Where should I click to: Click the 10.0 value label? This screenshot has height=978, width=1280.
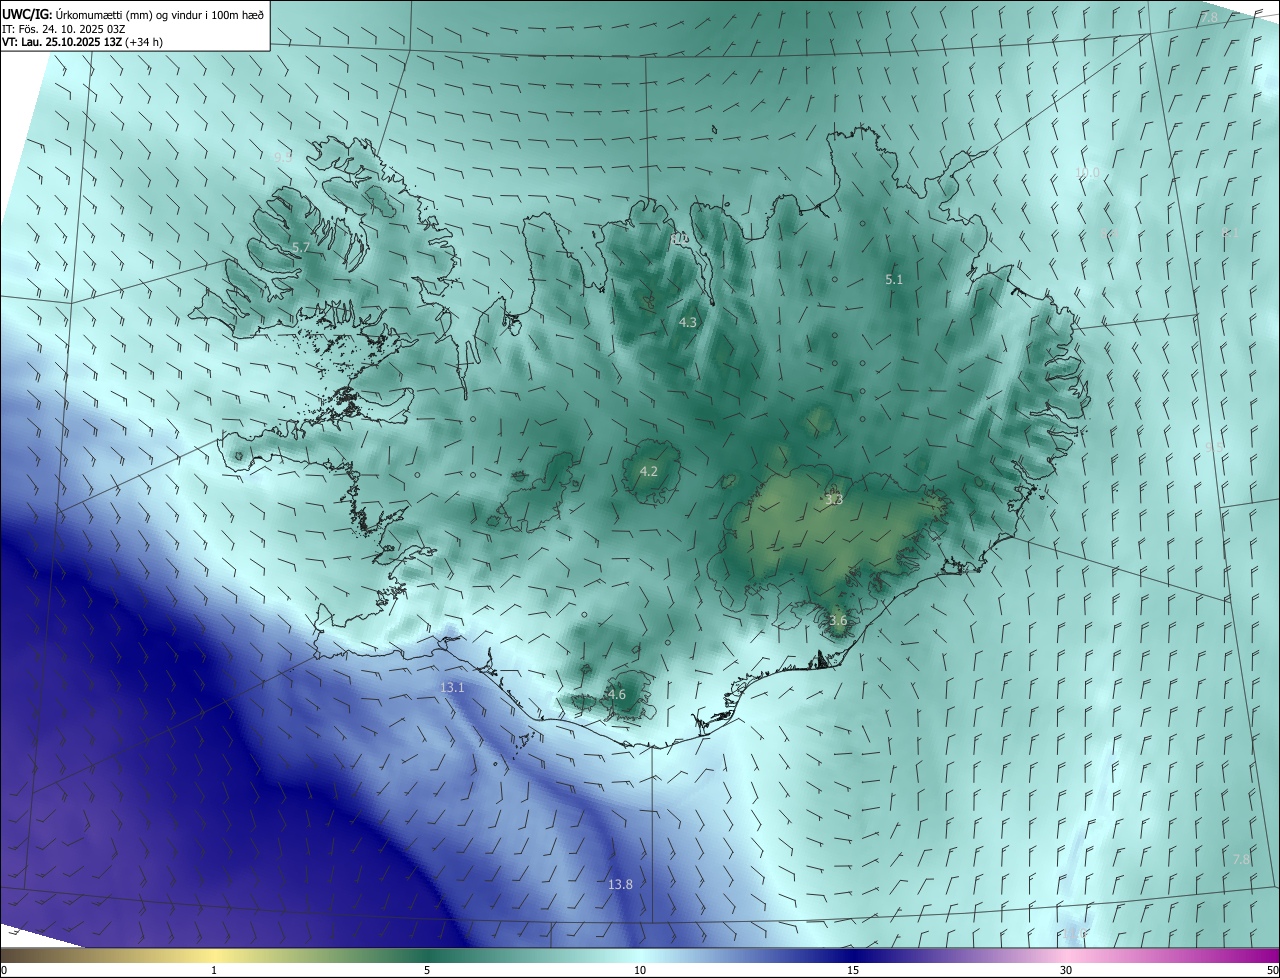(1086, 173)
